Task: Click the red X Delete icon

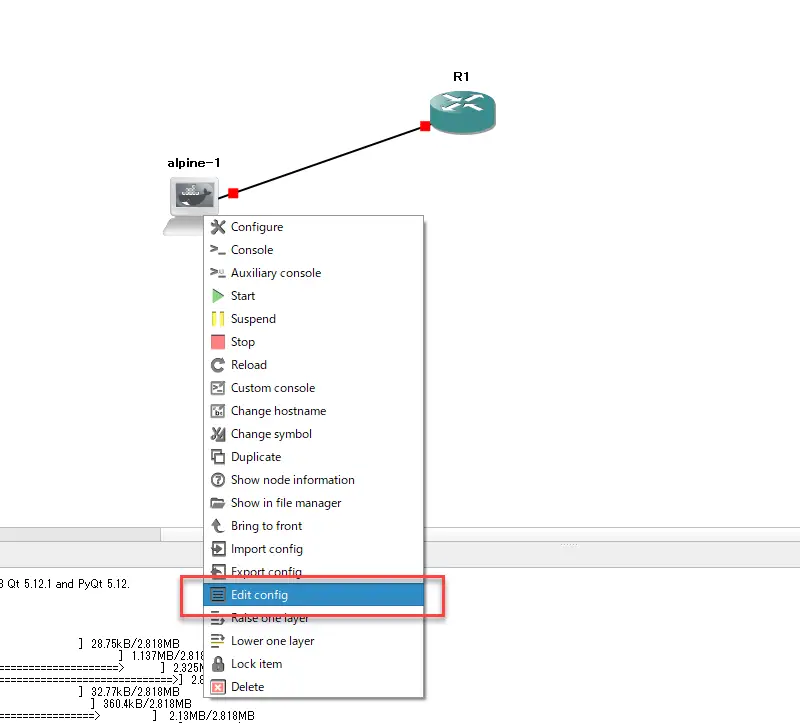Action: 218,687
